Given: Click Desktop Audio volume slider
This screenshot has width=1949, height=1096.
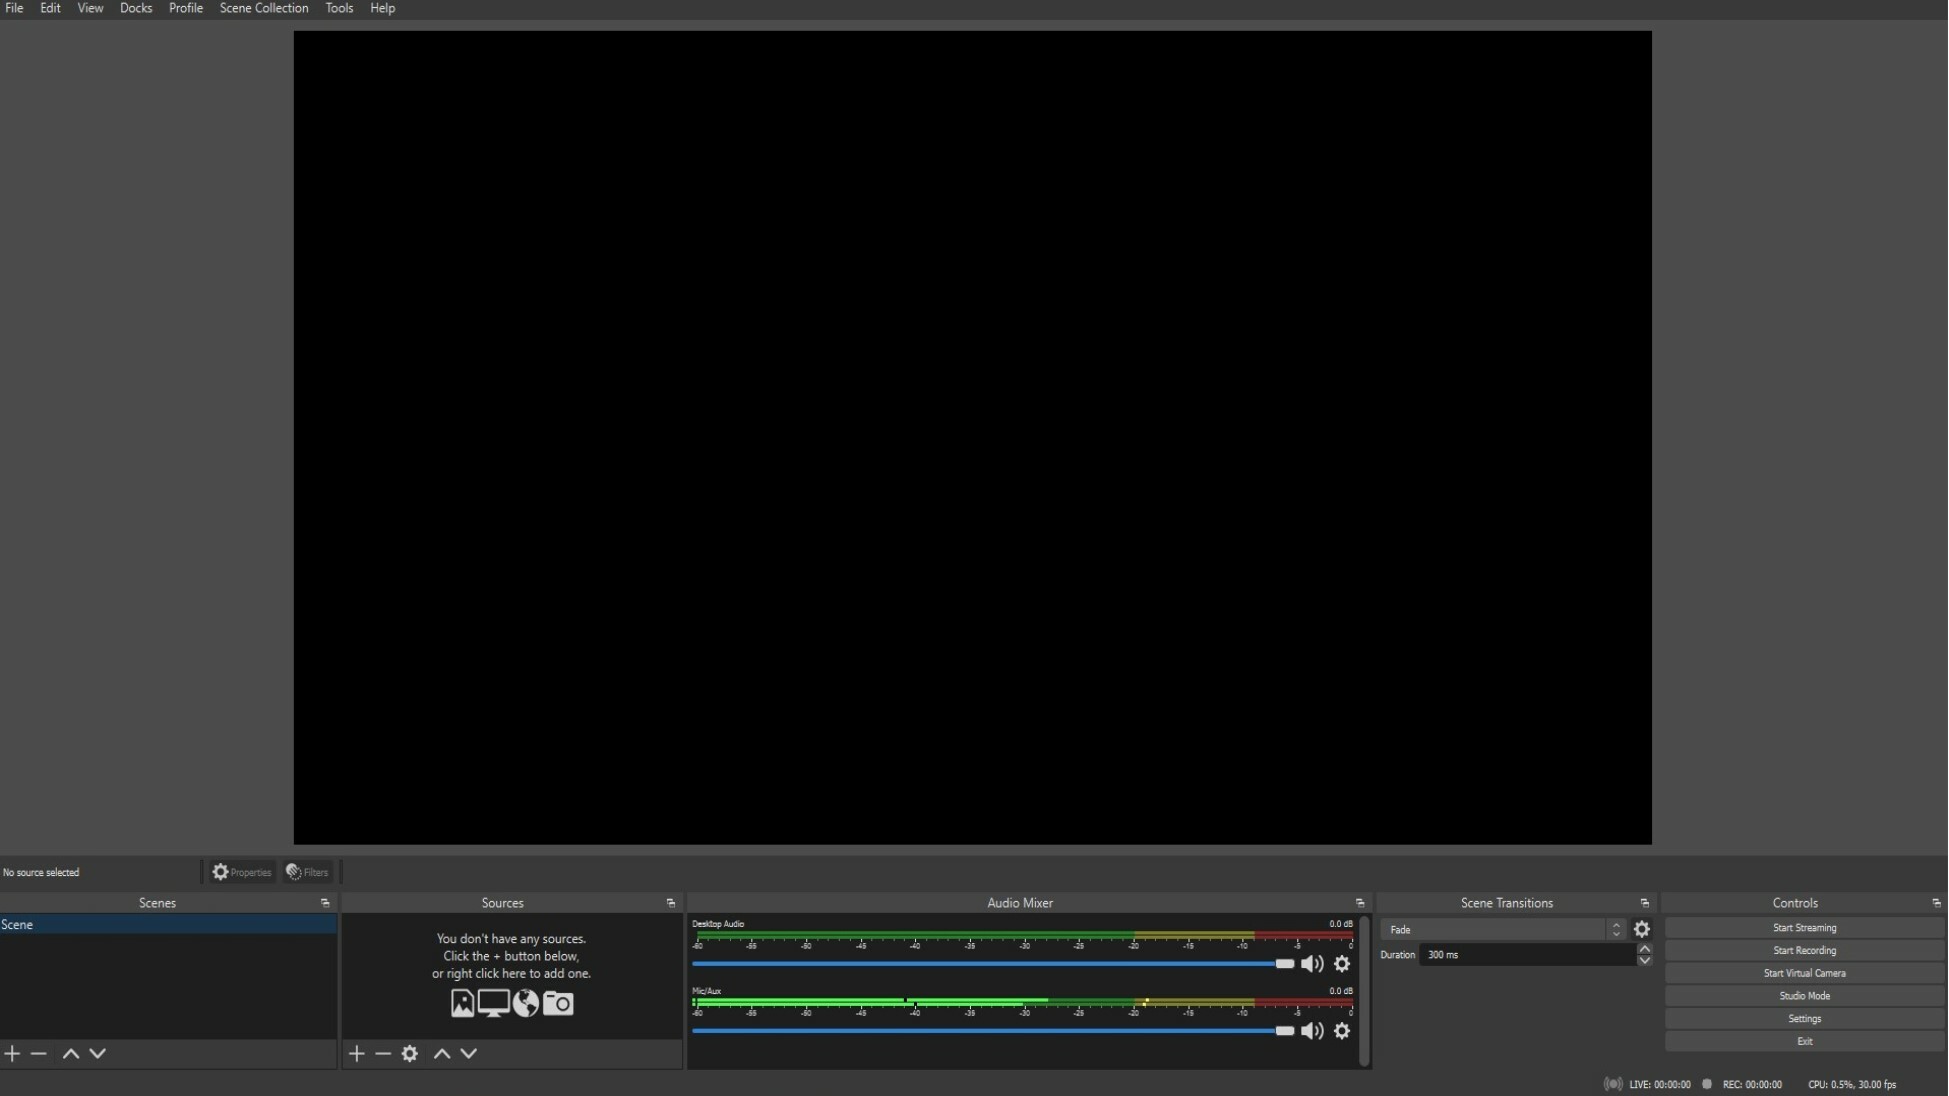Looking at the screenshot, I should [990, 964].
